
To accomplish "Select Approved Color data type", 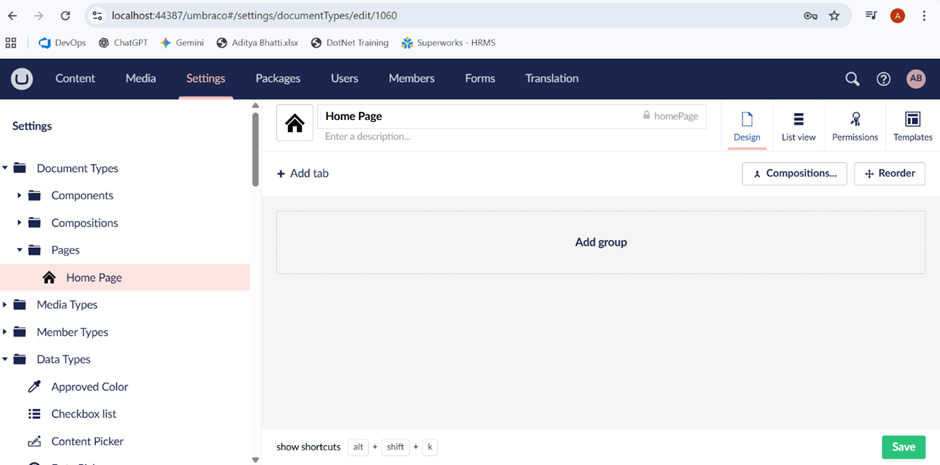I will (x=89, y=387).
